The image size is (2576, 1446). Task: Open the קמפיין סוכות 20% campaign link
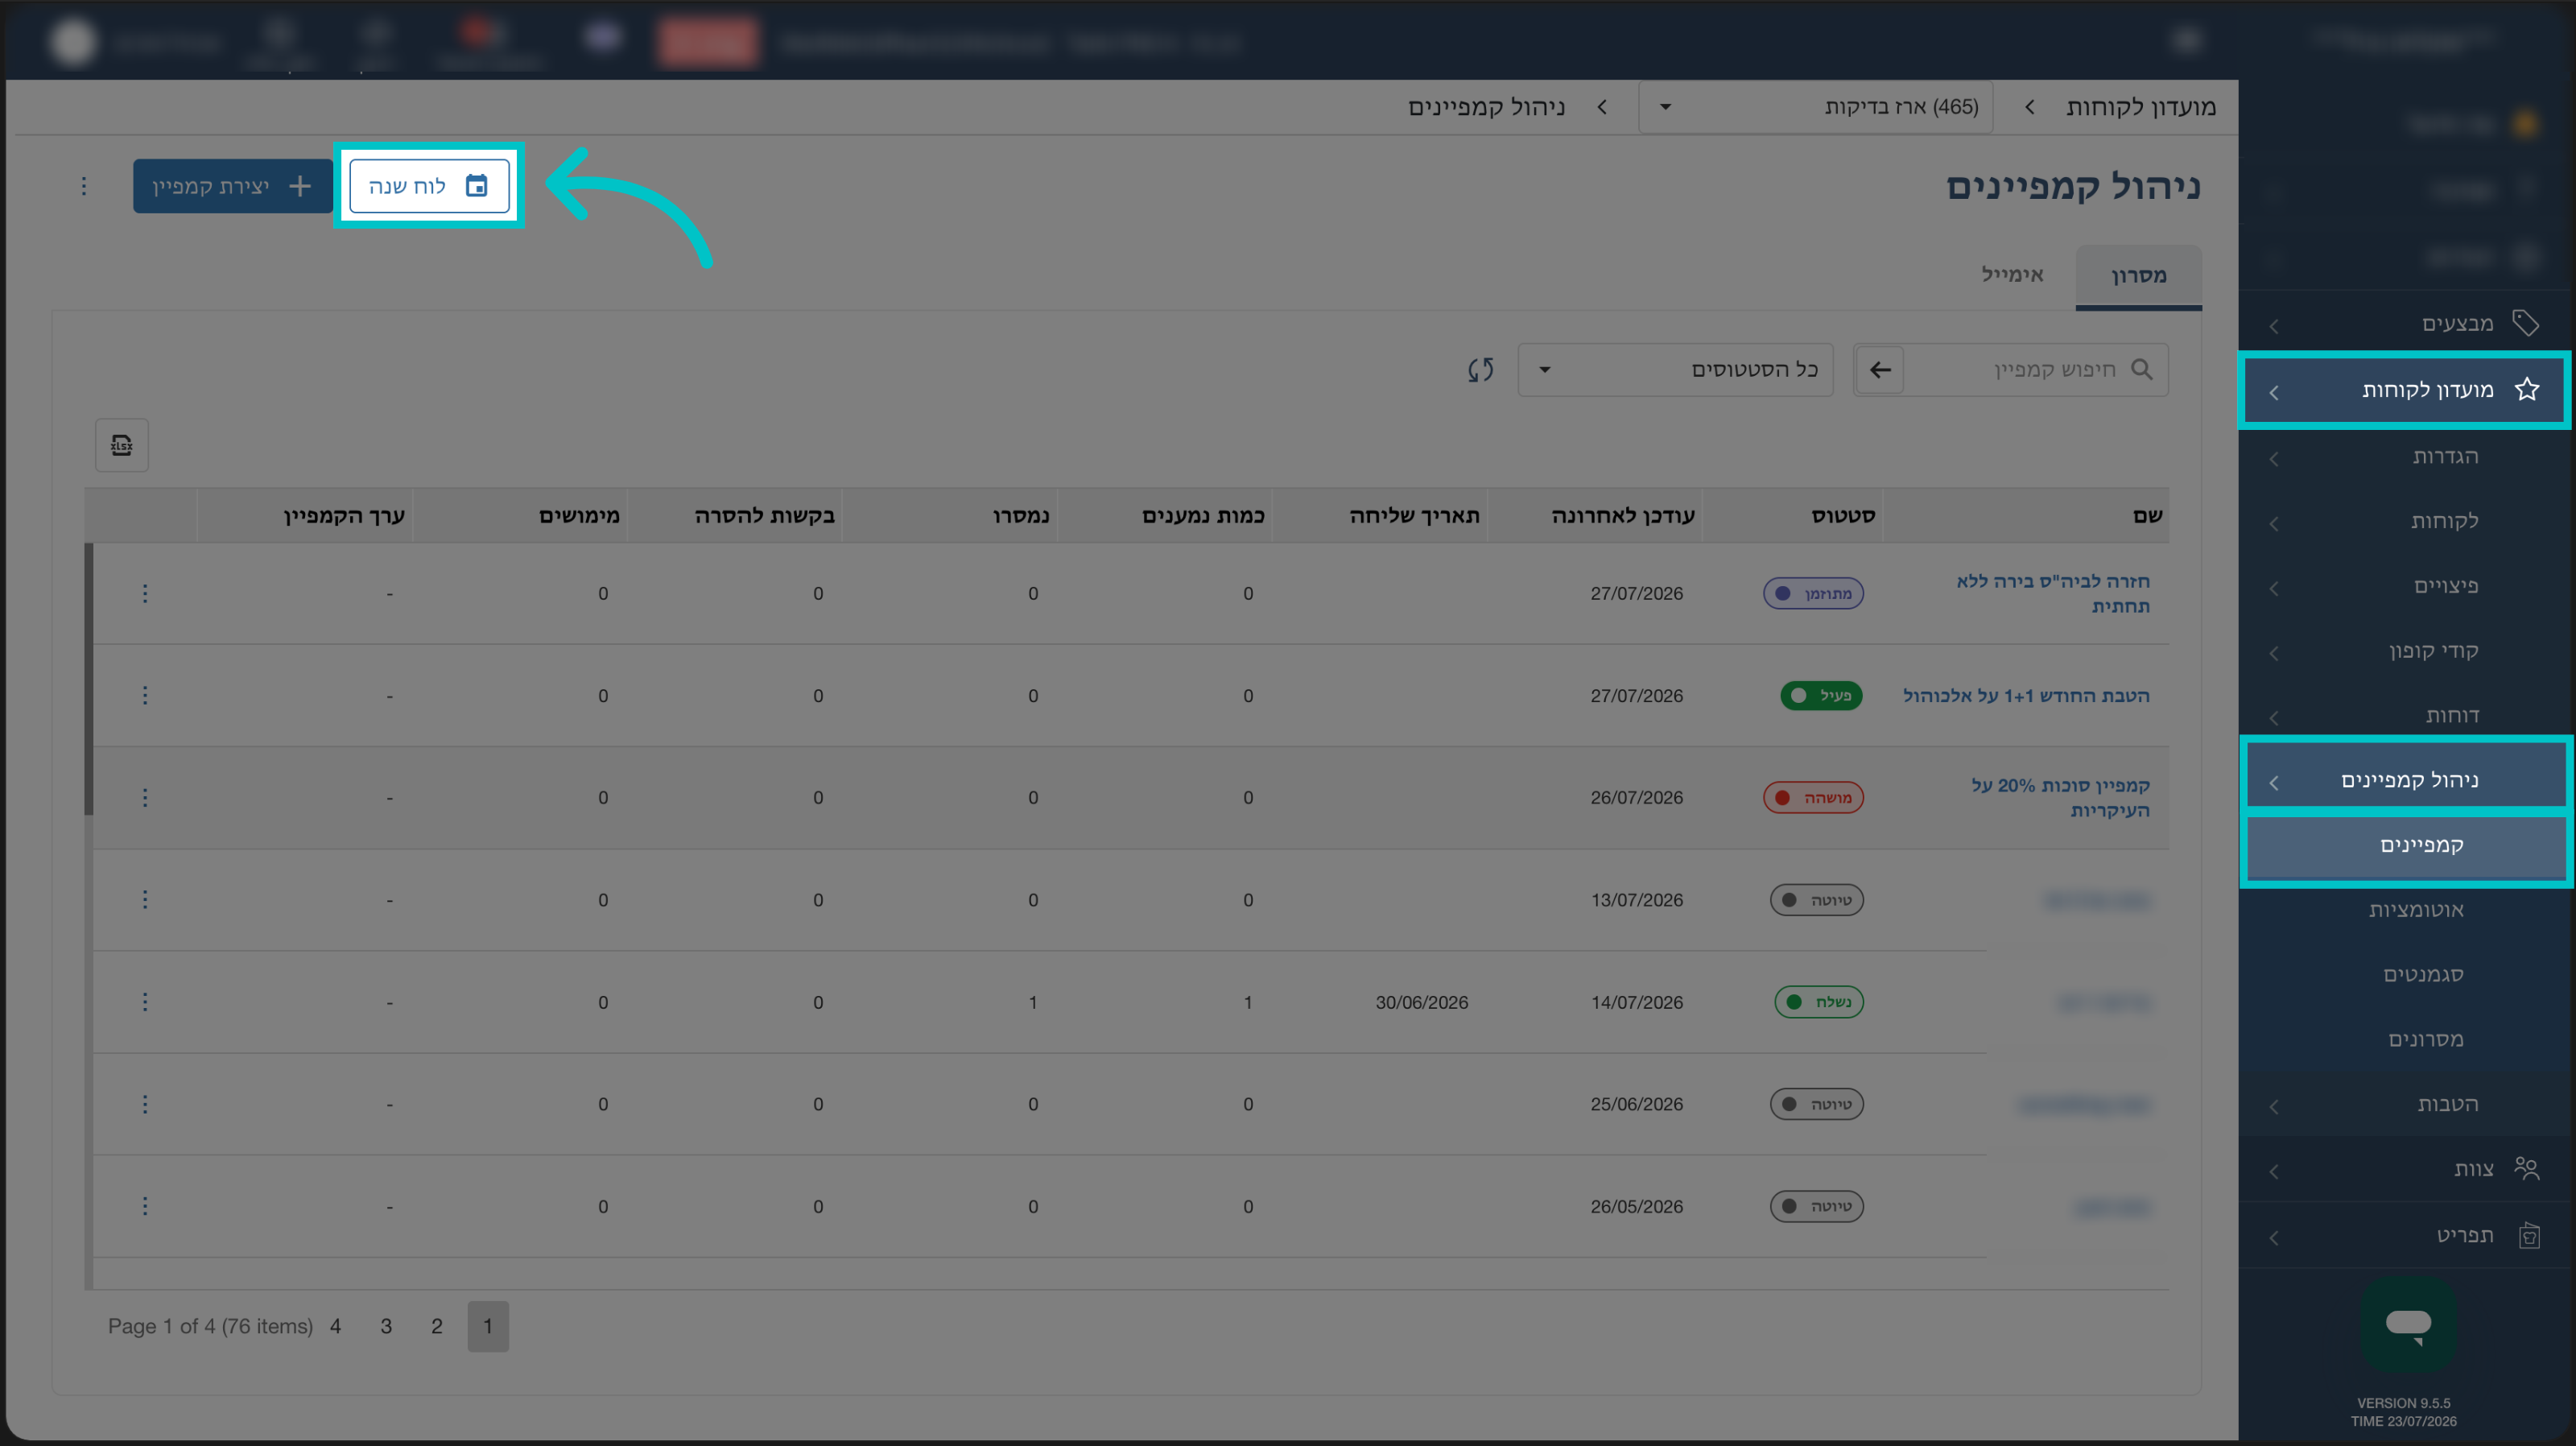2060,797
